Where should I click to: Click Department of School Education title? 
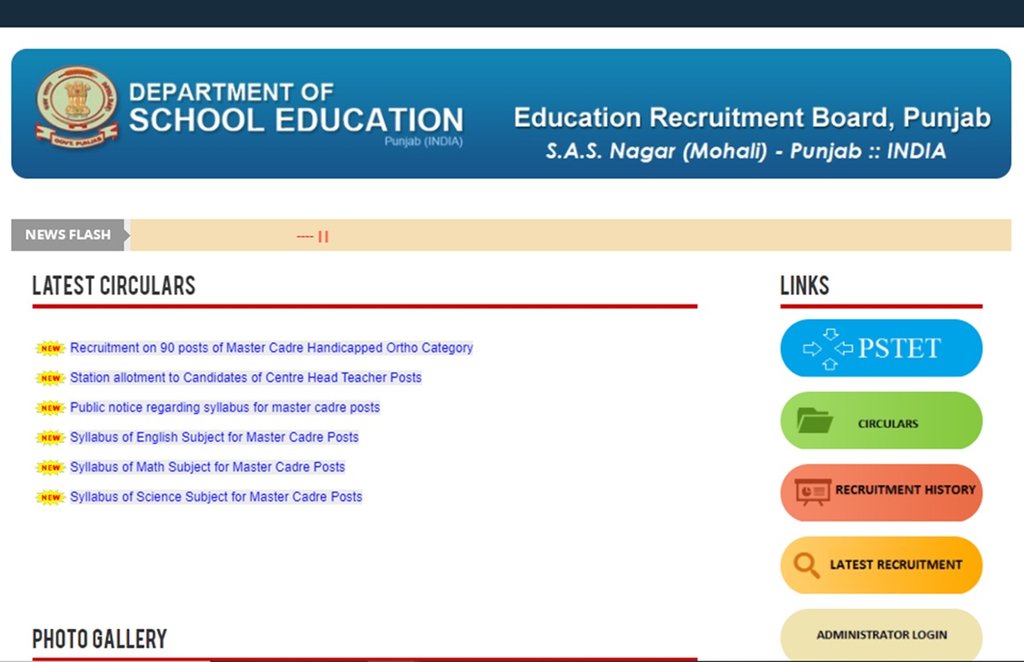[x=296, y=108]
